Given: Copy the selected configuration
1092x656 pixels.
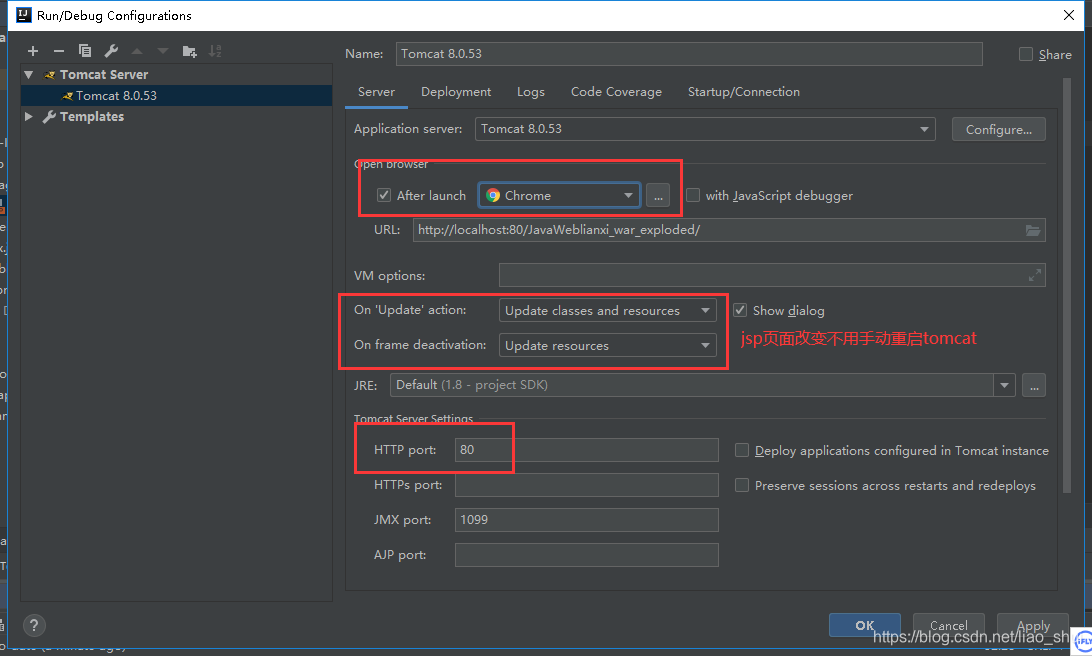Looking at the screenshot, I should [85, 51].
